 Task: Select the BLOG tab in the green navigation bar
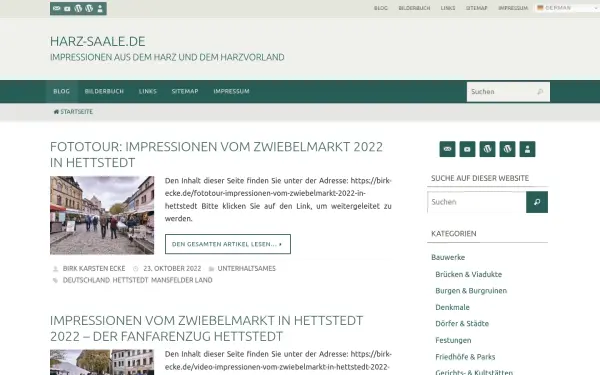pos(62,91)
